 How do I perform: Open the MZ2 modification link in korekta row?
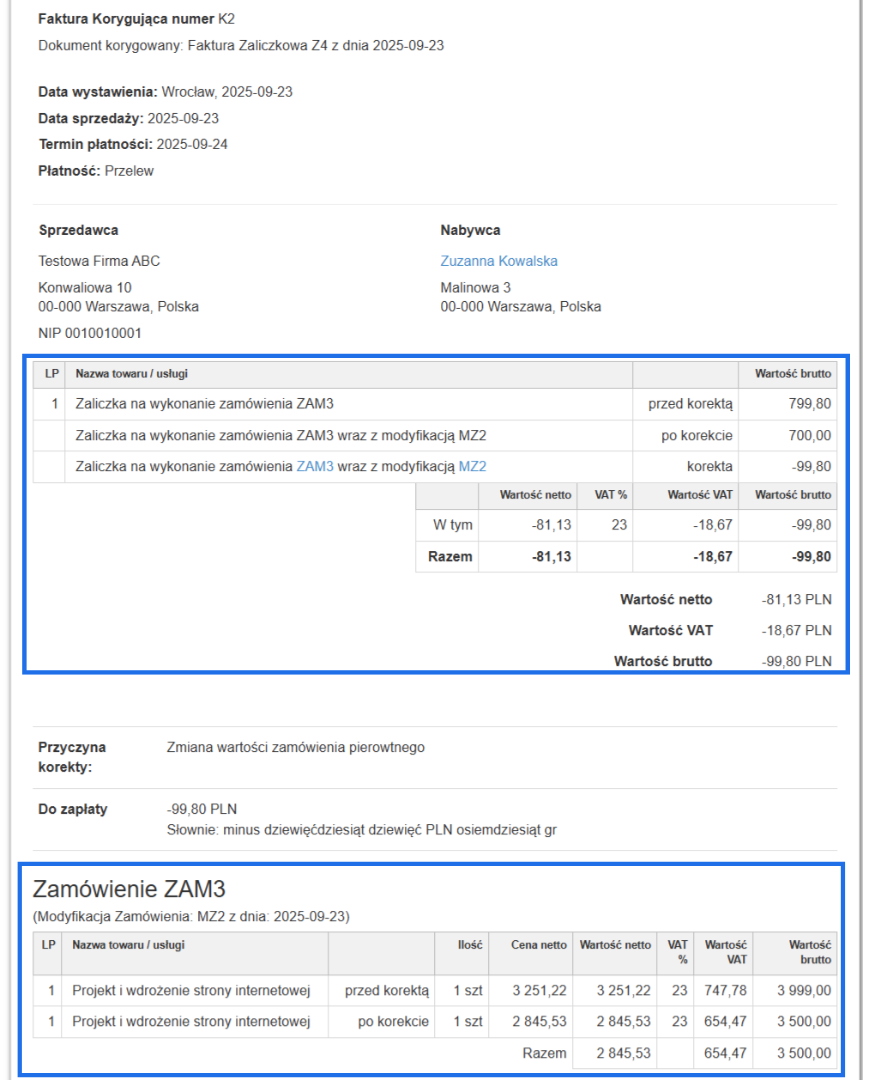(473, 466)
